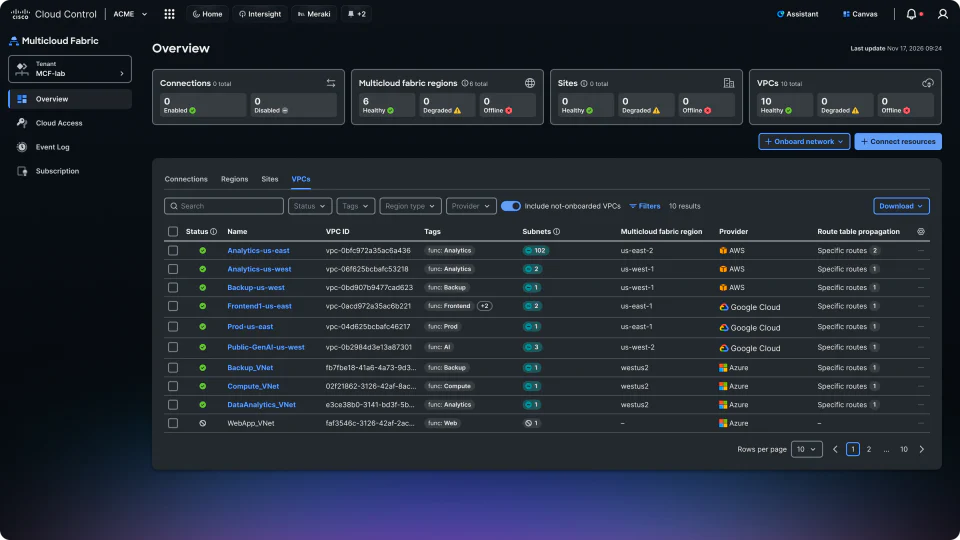Image resolution: width=960 pixels, height=540 pixels.
Task: Go to previous page arrow
Action: coord(835,449)
